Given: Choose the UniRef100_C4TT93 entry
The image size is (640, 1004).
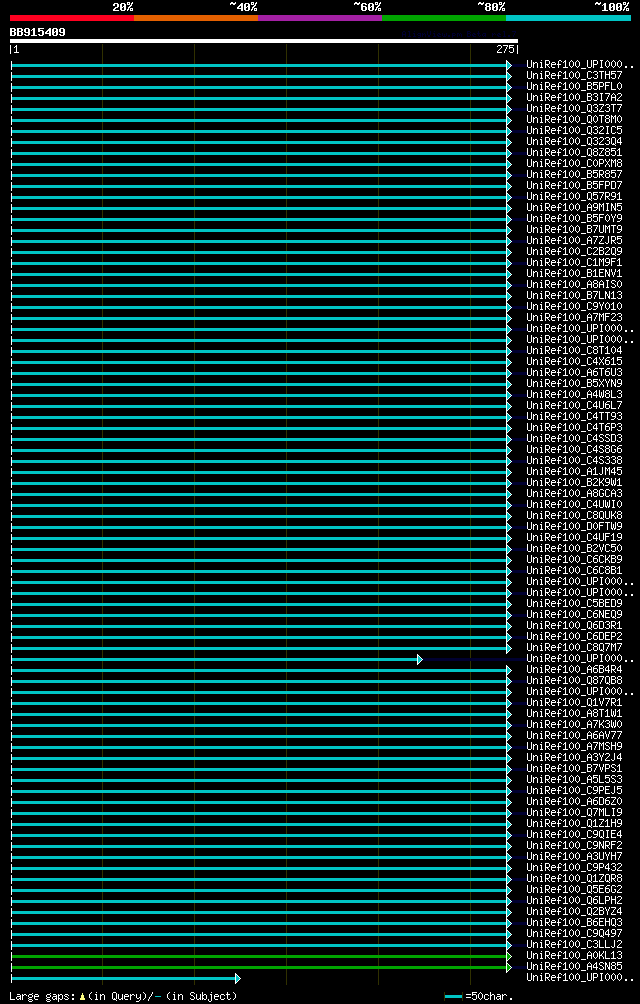Looking at the screenshot, I should coord(574,417).
